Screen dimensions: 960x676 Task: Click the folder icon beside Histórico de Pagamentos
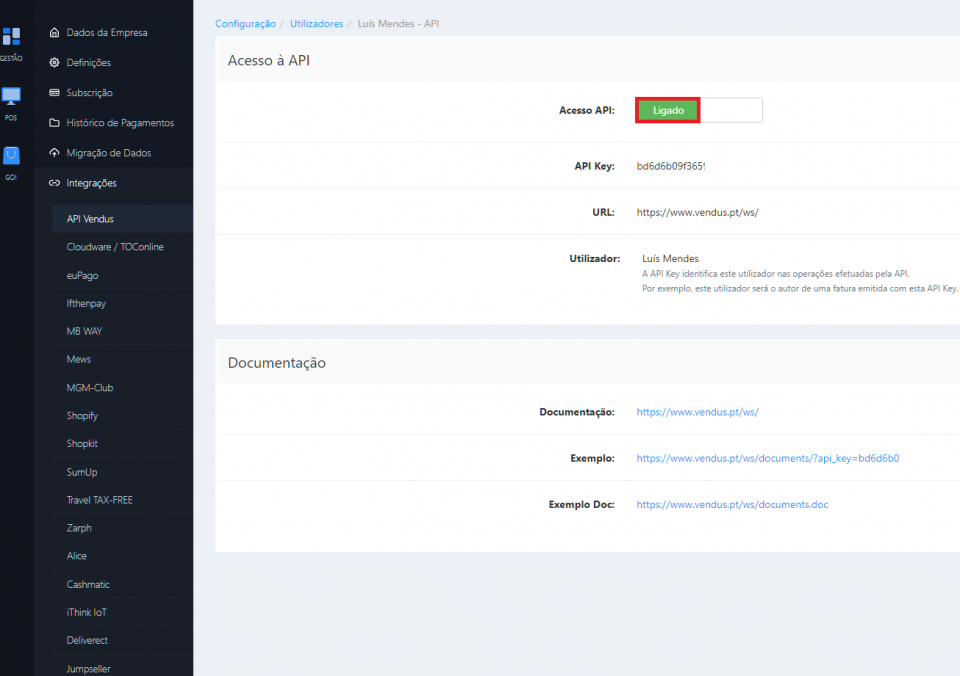point(55,122)
